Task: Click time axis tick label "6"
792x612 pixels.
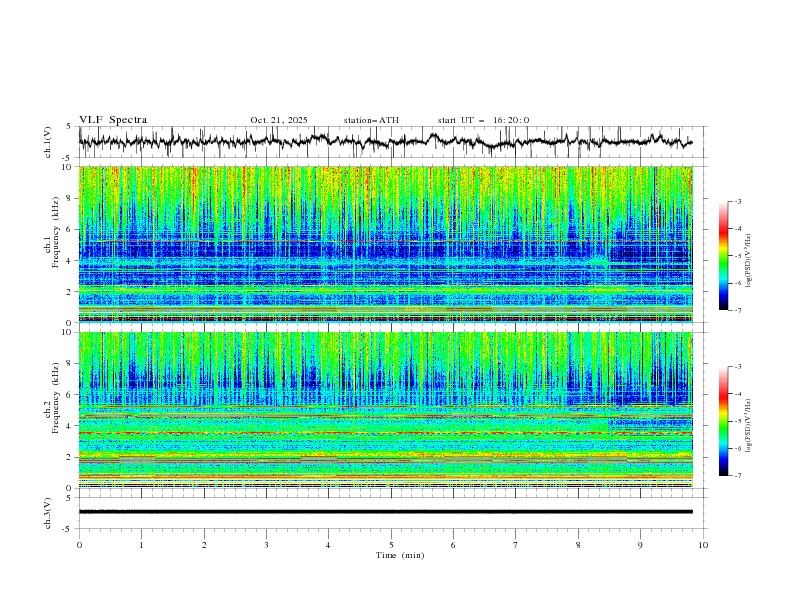Action: [453, 545]
